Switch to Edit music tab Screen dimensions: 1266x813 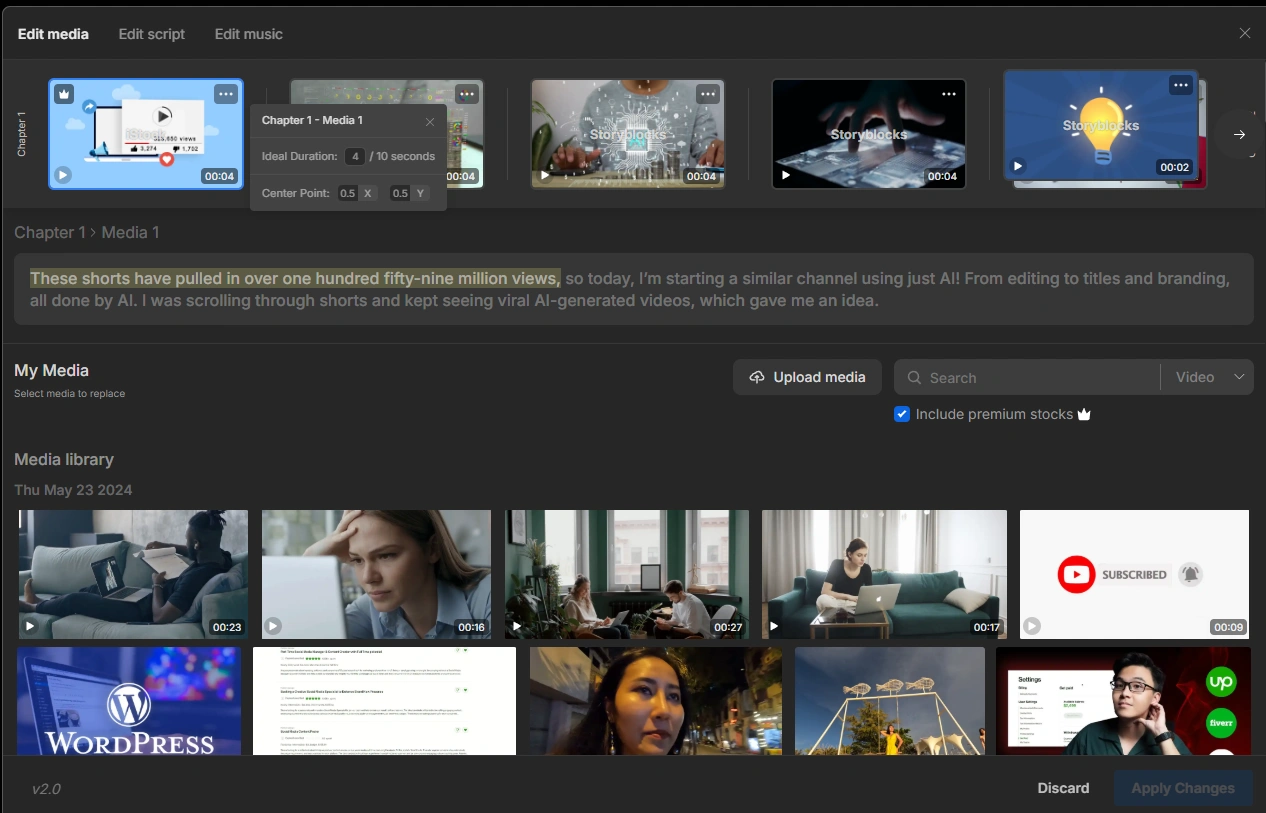(249, 34)
